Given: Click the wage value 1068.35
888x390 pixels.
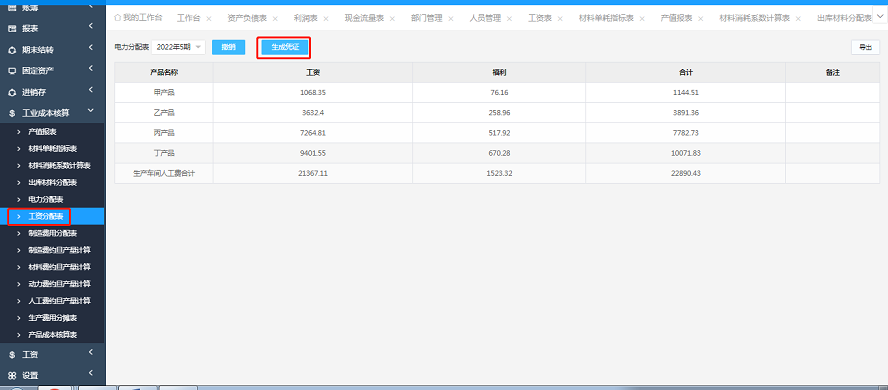Looking at the screenshot, I should 313,92.
